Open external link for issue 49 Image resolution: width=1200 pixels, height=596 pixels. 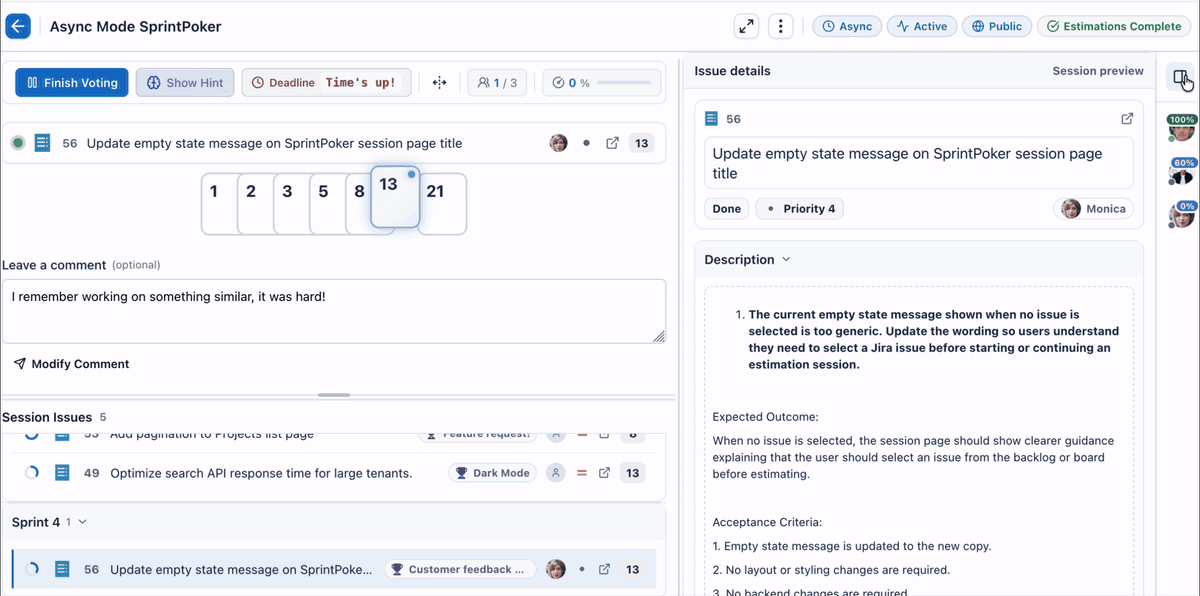[604, 473]
